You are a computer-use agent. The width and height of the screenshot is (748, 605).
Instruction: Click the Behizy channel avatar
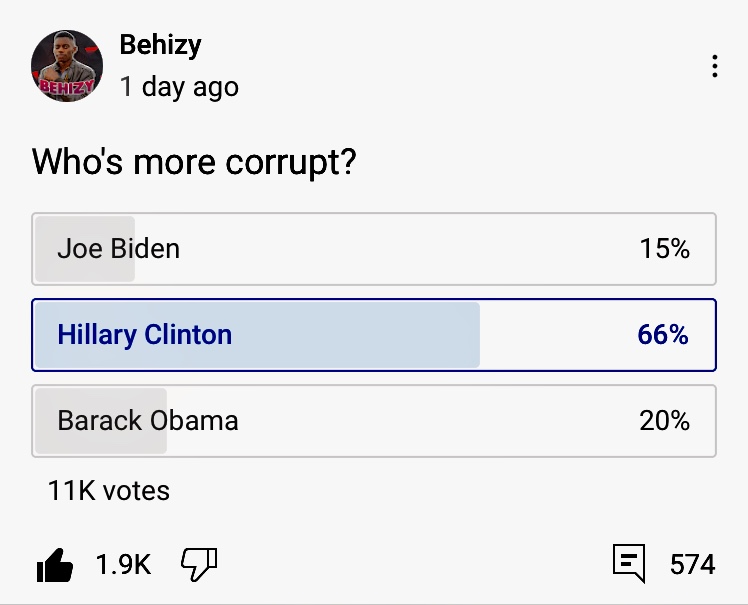(x=68, y=66)
